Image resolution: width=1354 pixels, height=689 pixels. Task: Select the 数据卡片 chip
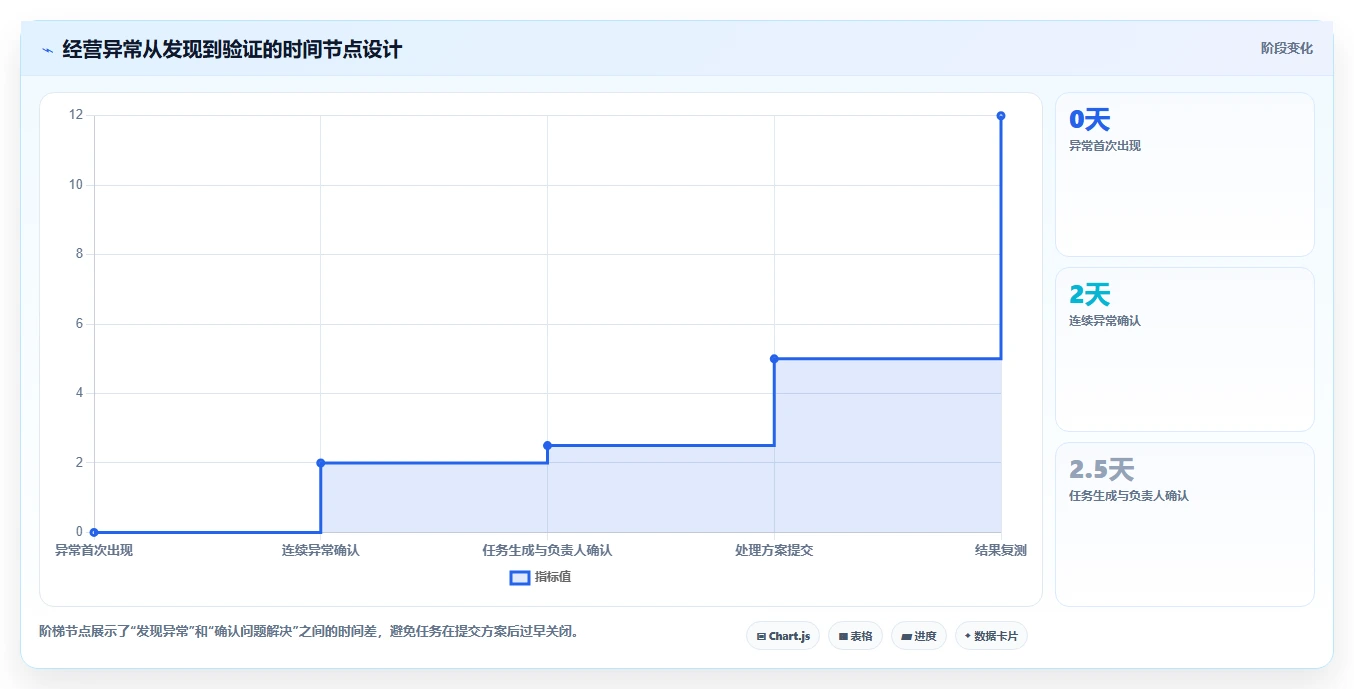click(991, 636)
